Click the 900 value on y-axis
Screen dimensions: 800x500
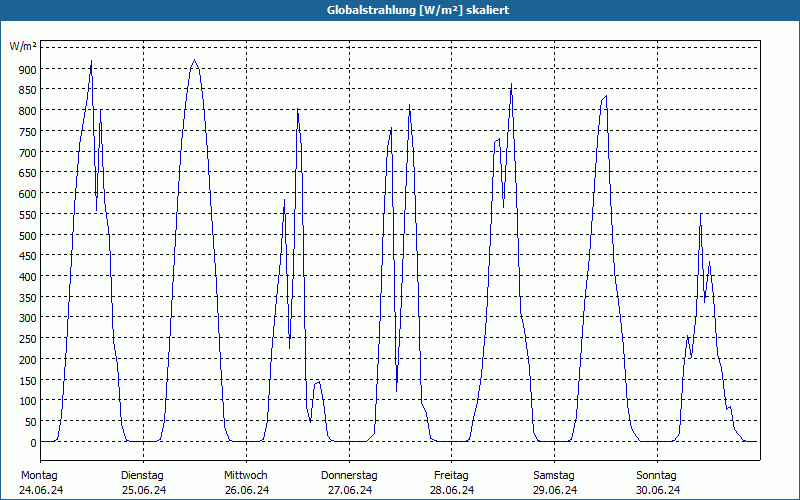pos(29,69)
